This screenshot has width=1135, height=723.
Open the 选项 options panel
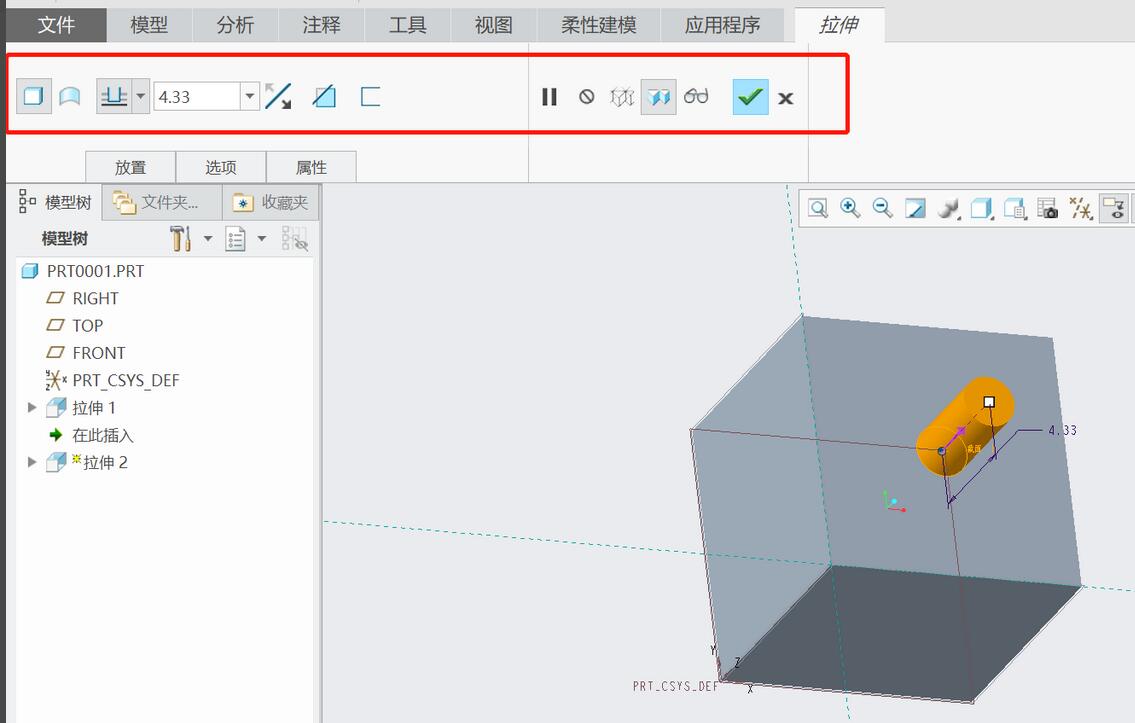[x=221, y=167]
